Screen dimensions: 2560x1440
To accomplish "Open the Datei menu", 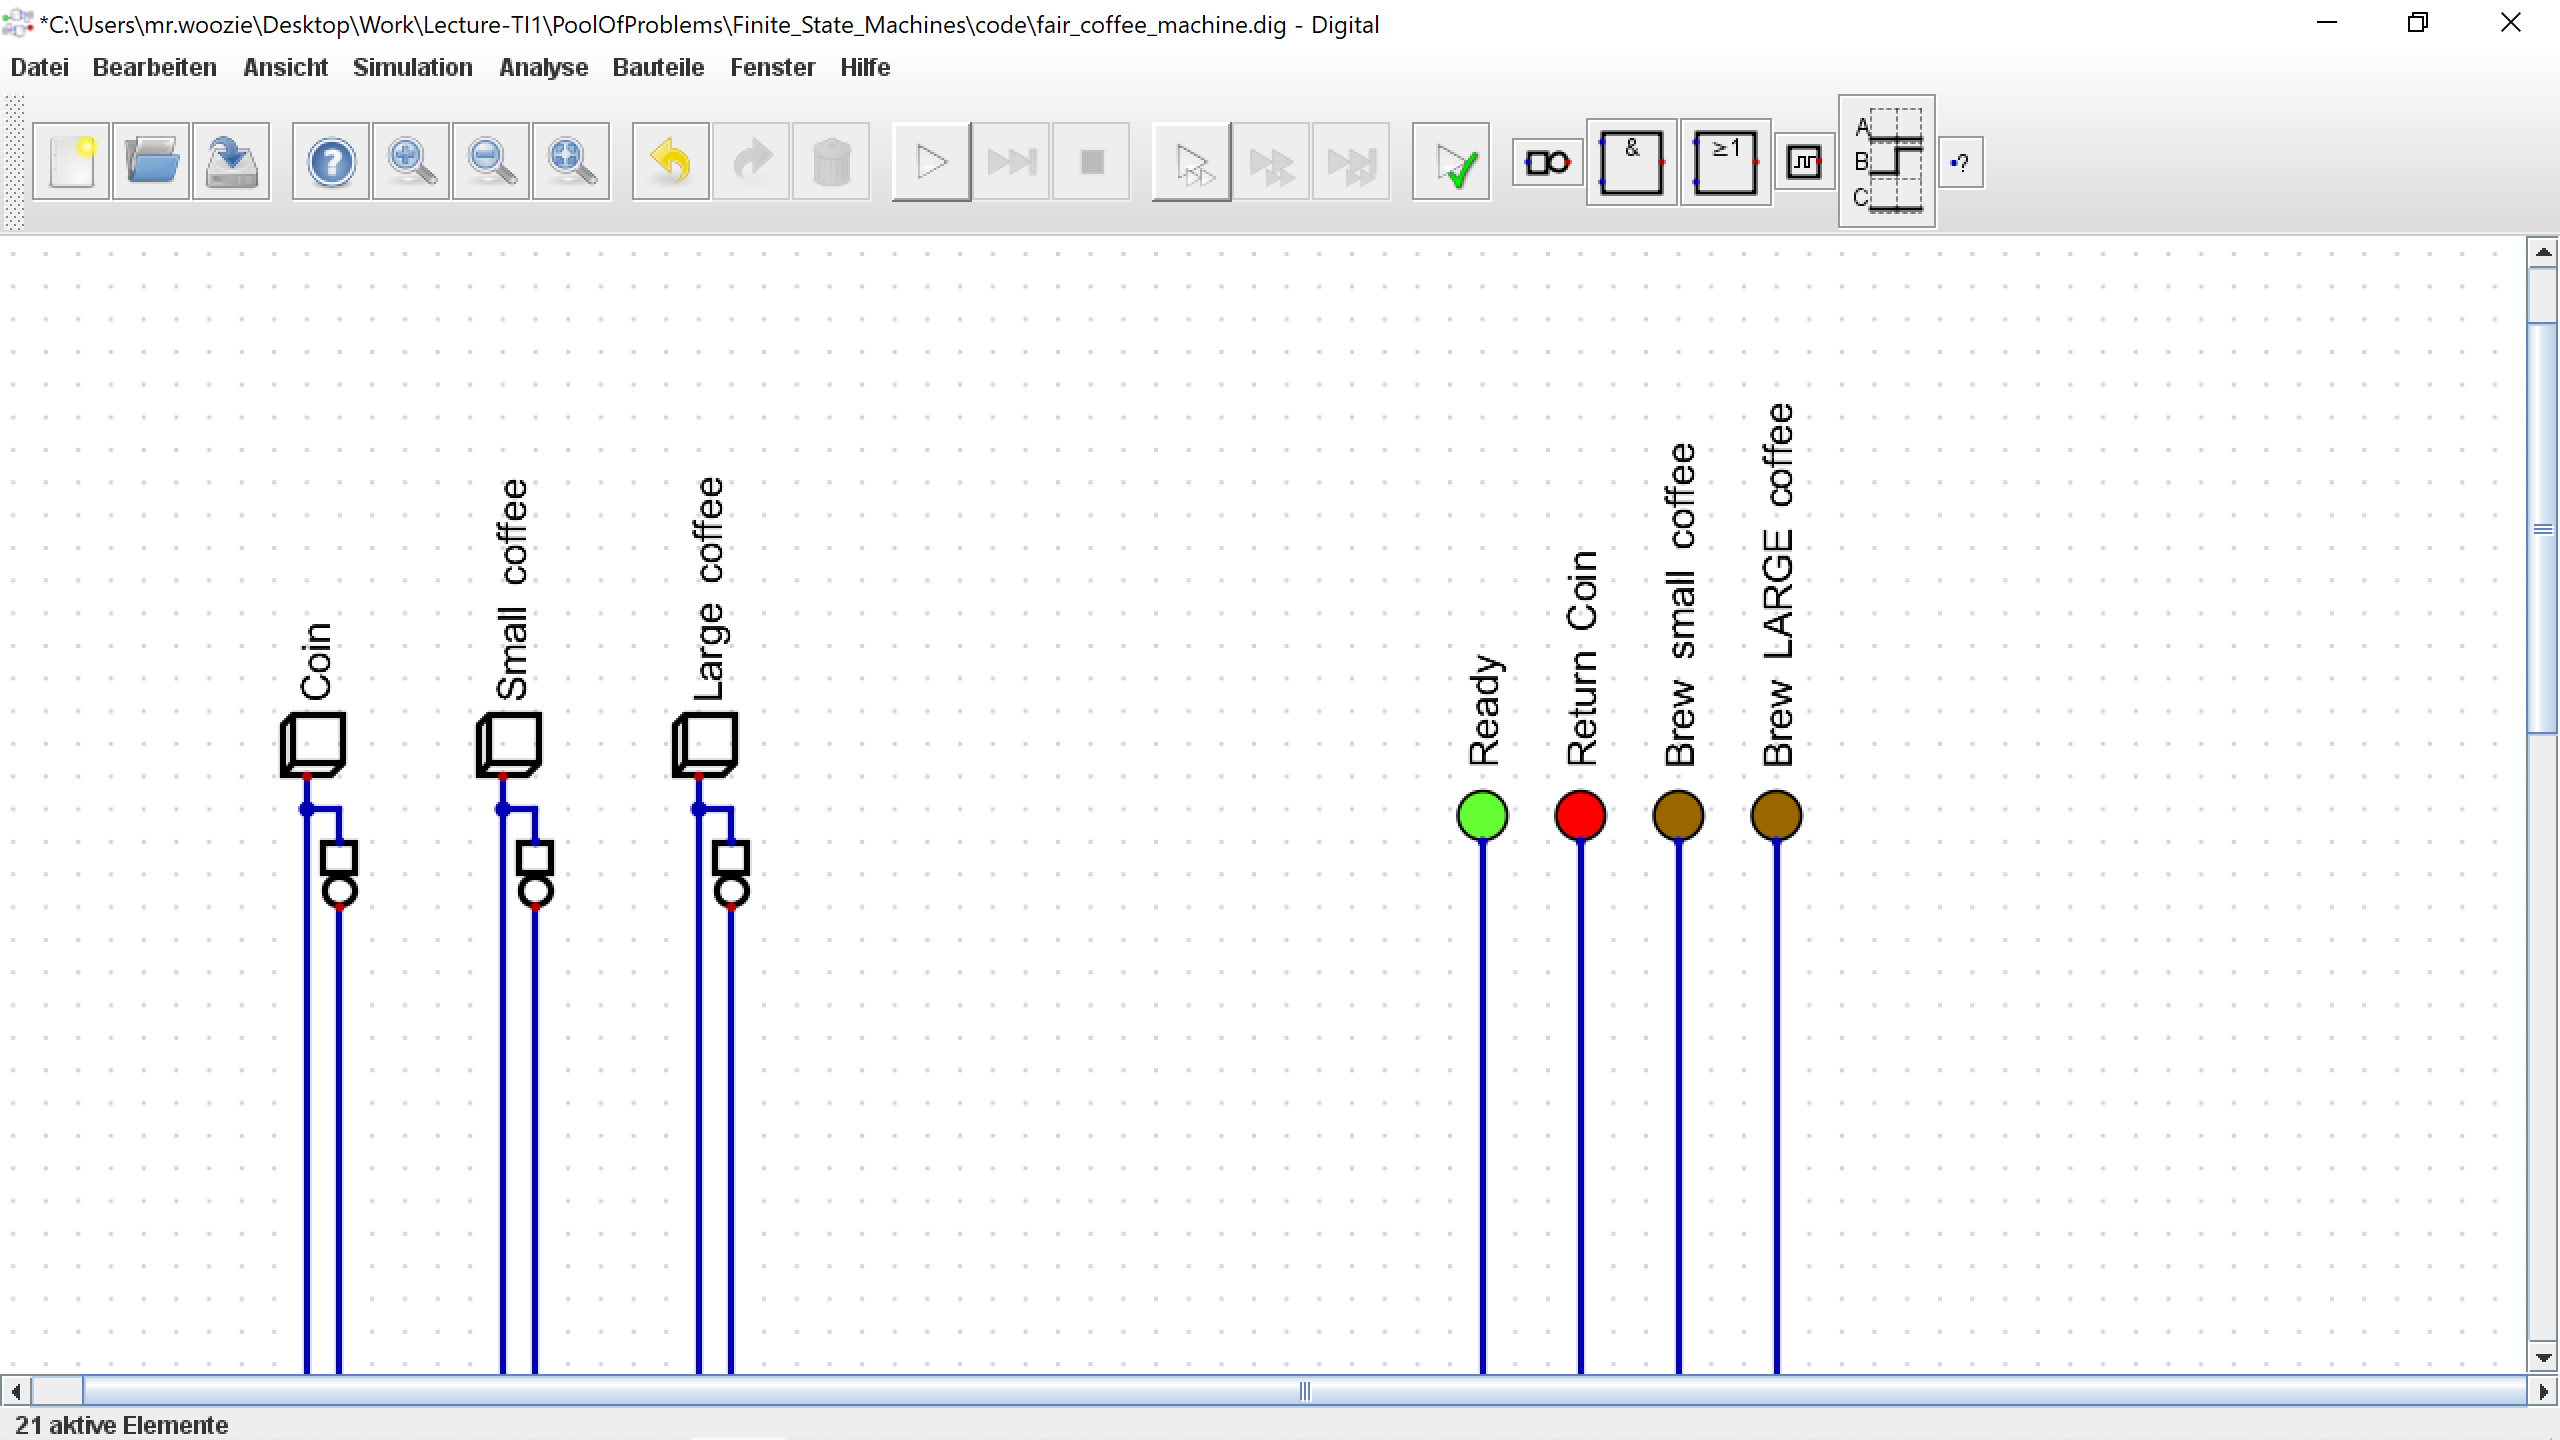I will pyautogui.click(x=40, y=67).
